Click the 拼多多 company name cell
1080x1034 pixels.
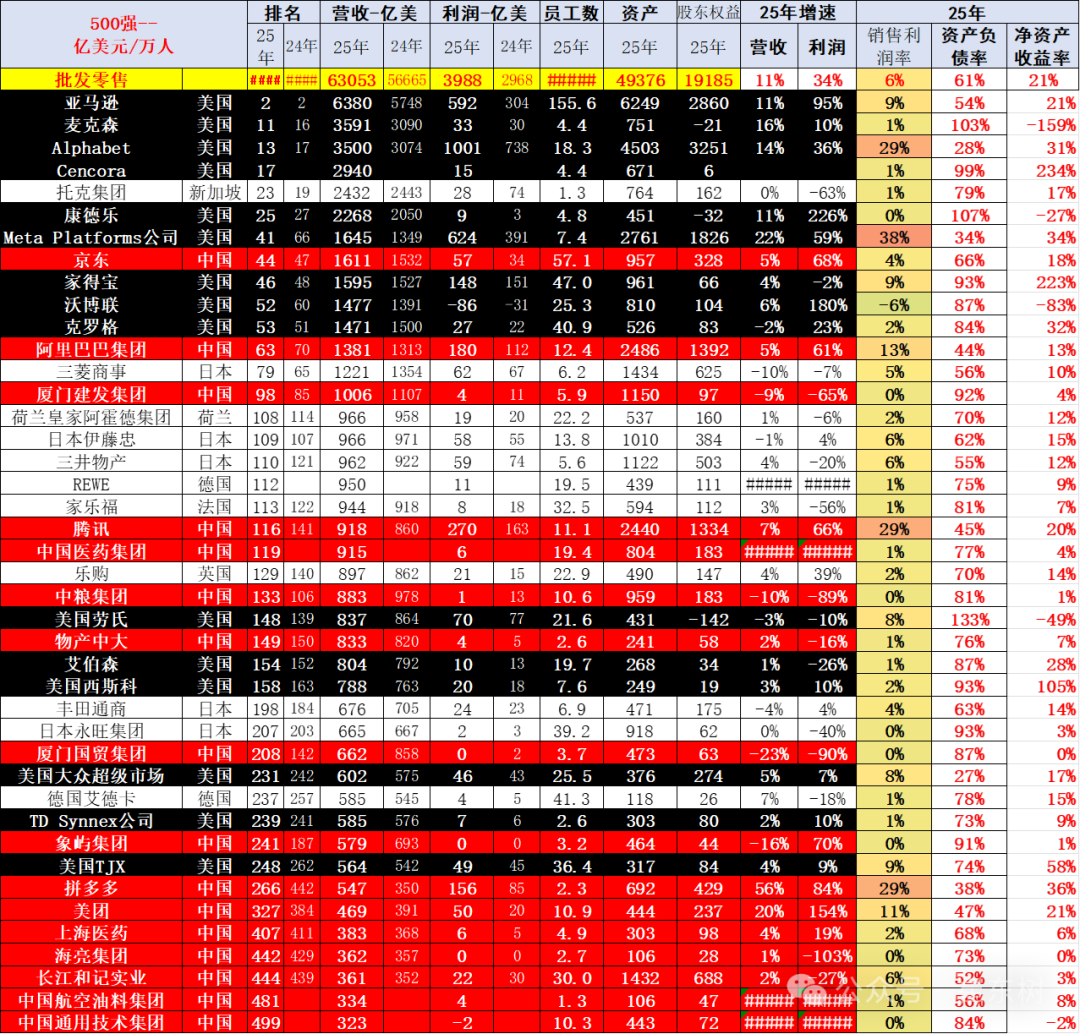[x=91, y=888]
